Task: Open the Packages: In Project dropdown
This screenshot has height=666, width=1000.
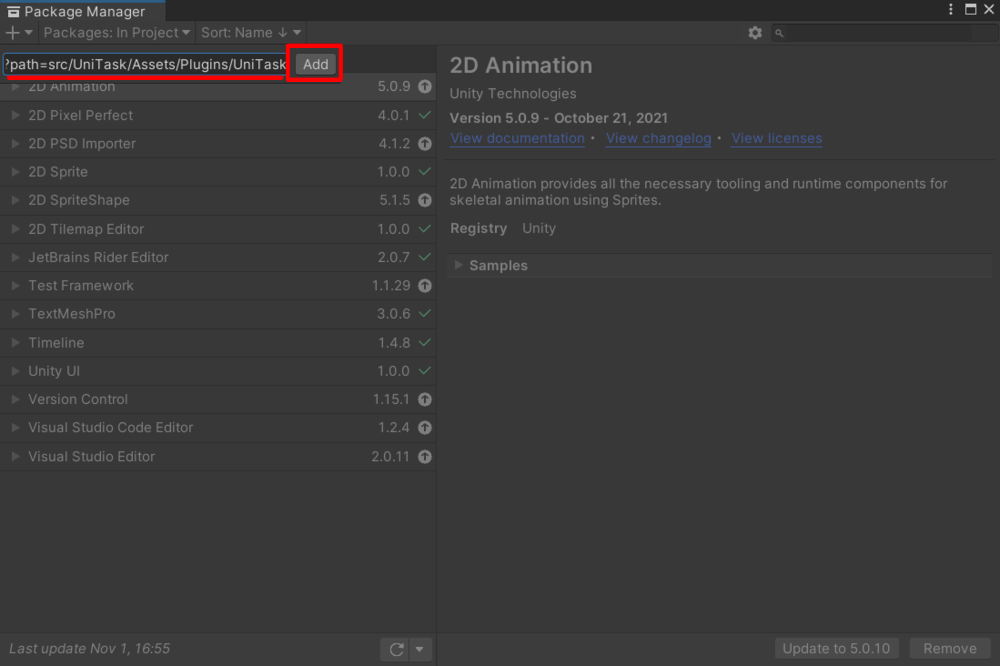Action: click(117, 33)
